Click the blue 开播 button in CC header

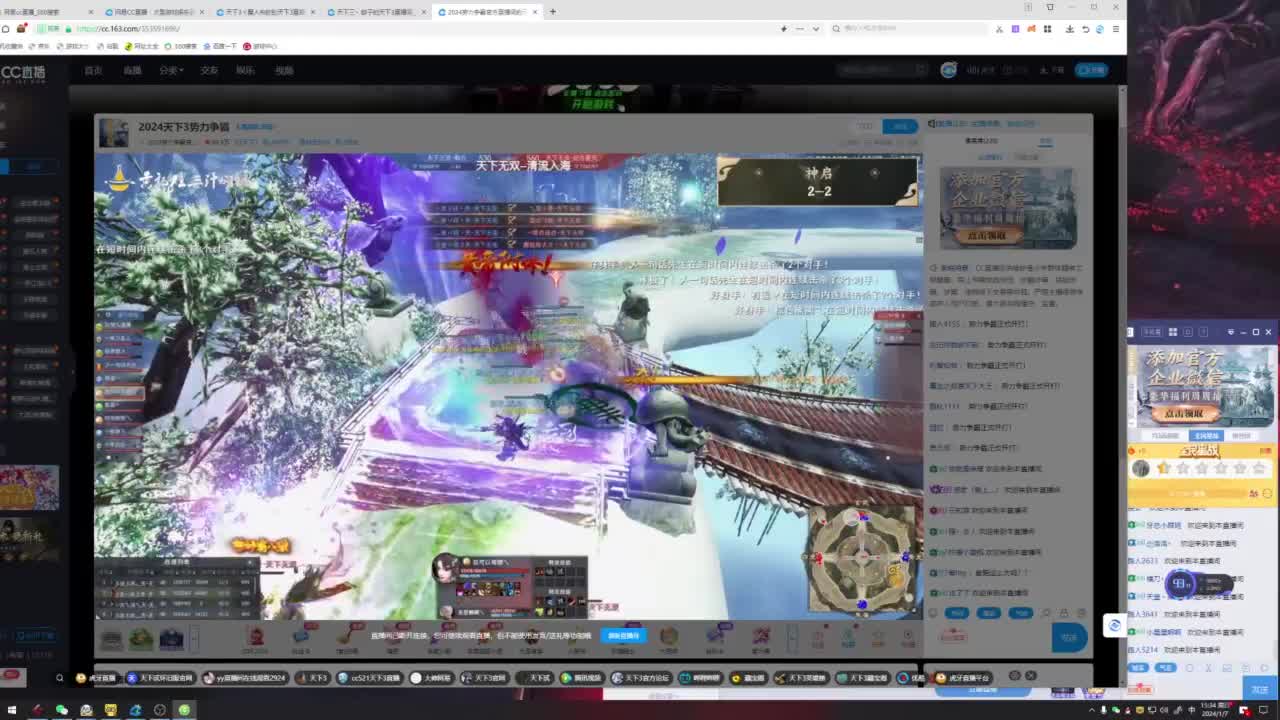pos(1091,70)
